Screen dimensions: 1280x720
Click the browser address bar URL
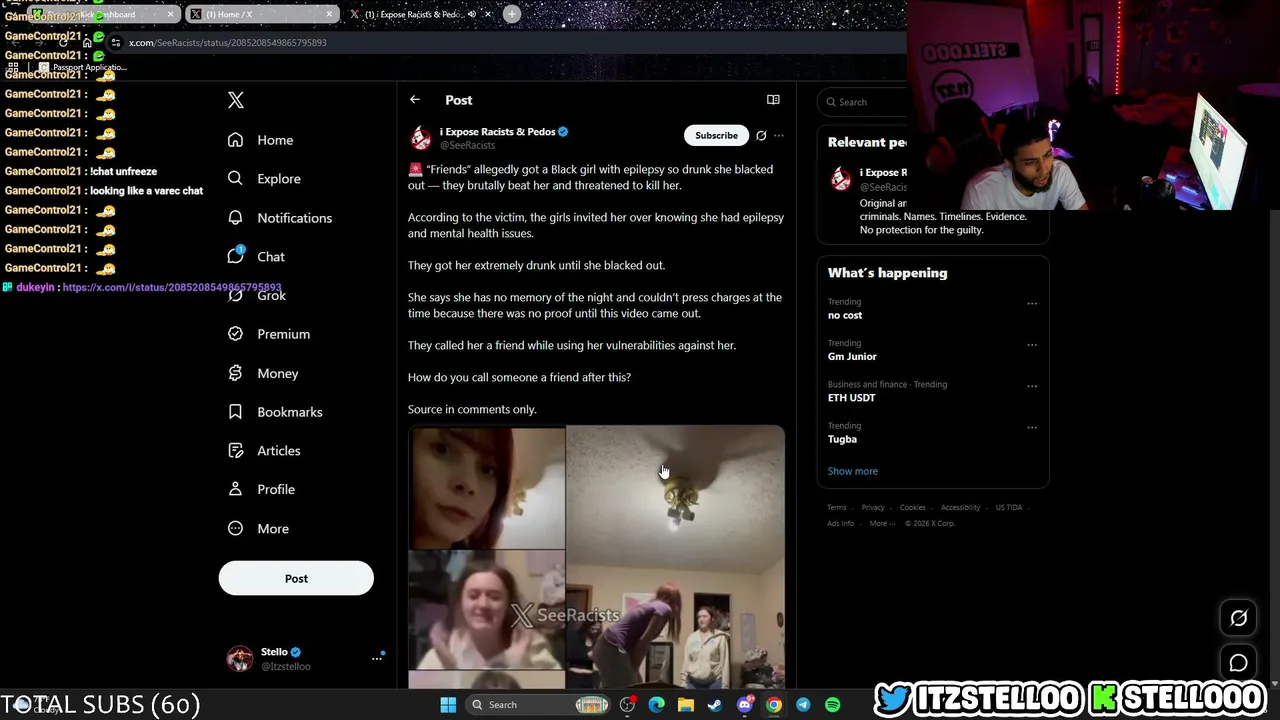pos(228,43)
